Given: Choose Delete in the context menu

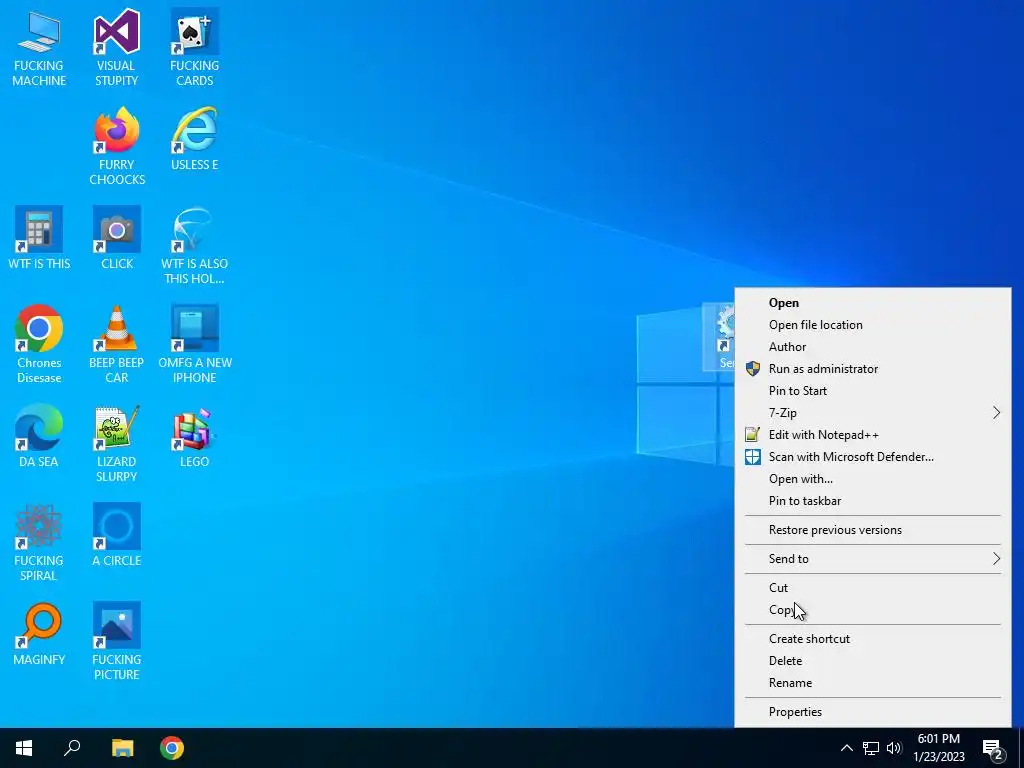Looking at the screenshot, I should pos(872,661).
